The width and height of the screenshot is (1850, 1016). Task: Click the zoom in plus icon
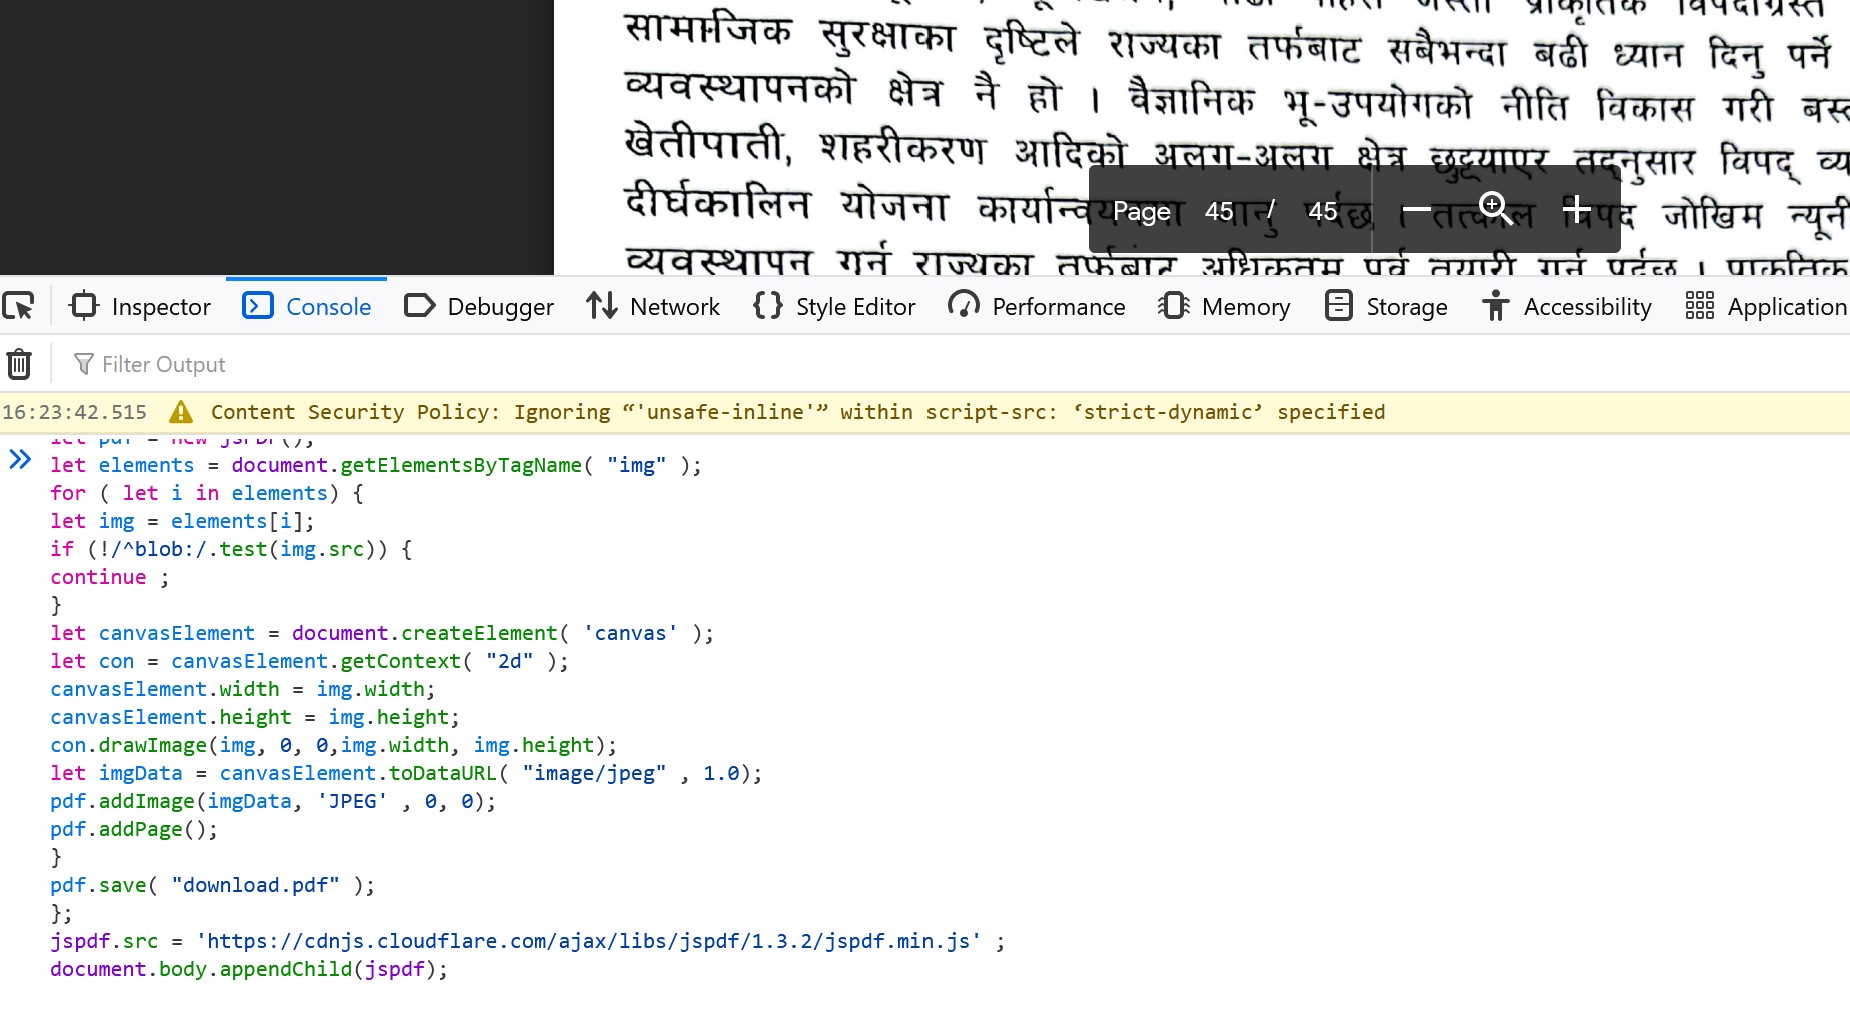pyautogui.click(x=1577, y=210)
